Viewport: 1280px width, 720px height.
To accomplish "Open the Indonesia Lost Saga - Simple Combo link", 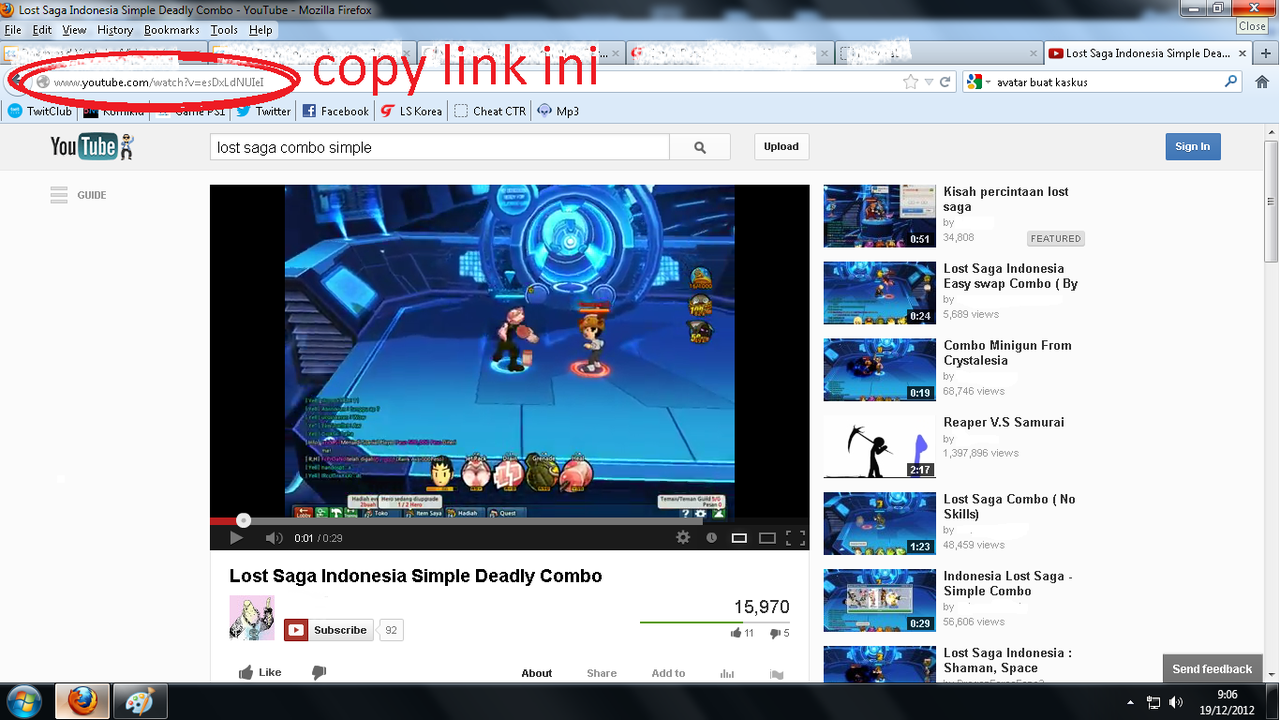I will coord(1008,584).
